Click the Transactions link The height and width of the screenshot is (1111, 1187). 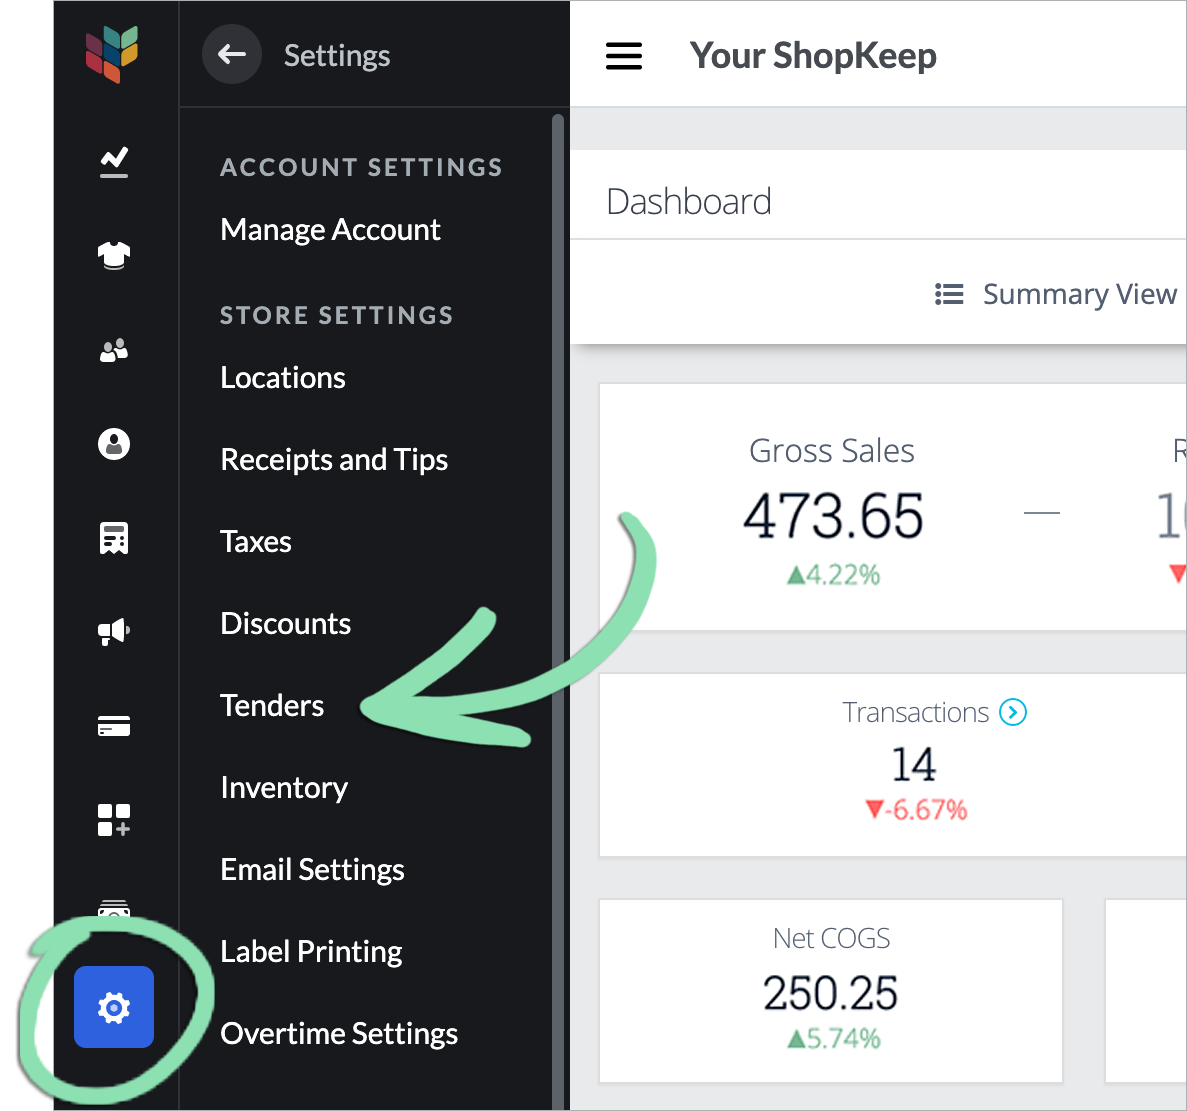915,712
